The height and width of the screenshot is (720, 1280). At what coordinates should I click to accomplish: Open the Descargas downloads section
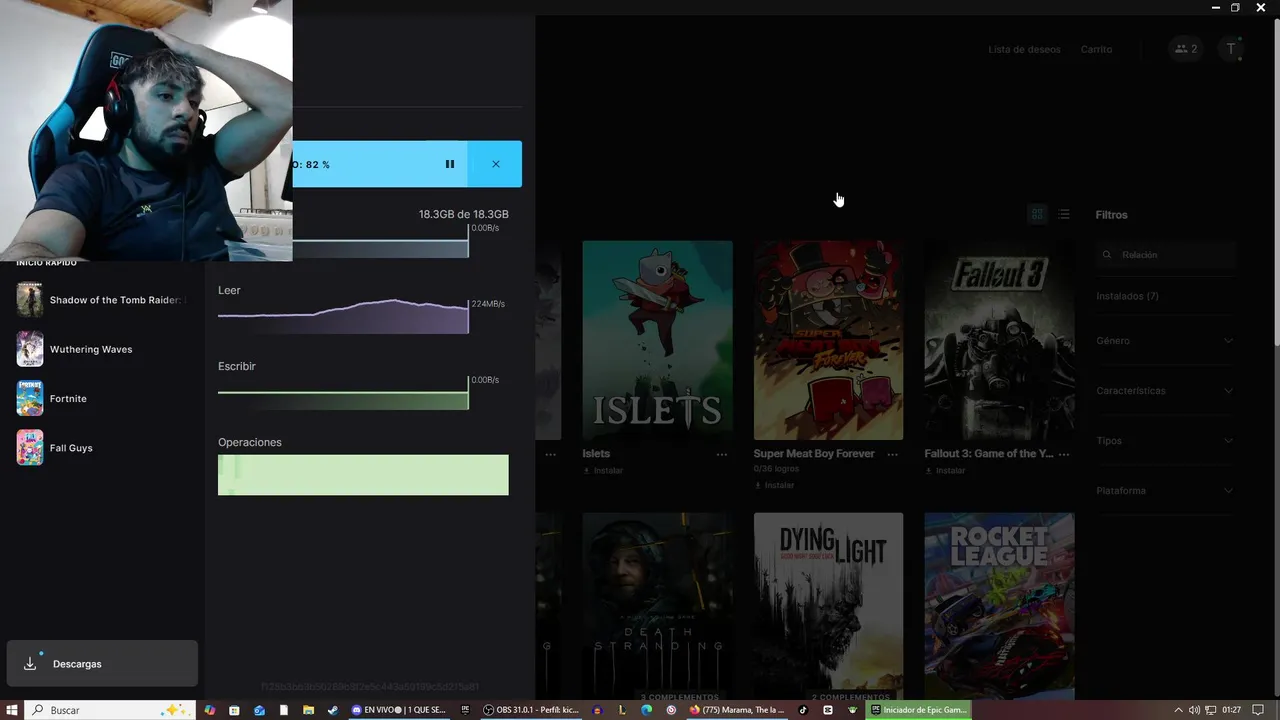pyautogui.click(x=102, y=664)
